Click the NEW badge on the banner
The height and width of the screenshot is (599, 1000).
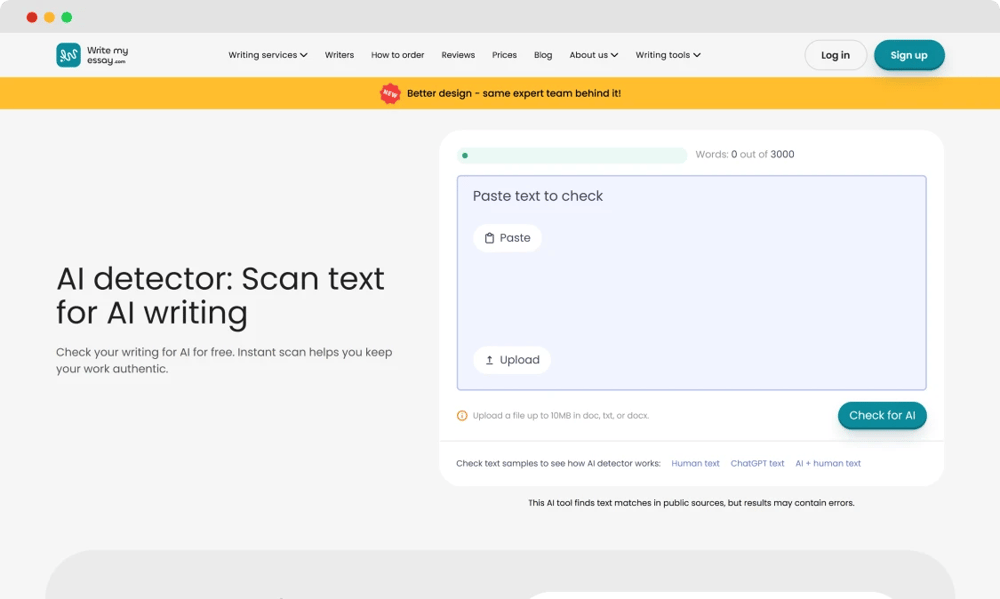coord(389,92)
